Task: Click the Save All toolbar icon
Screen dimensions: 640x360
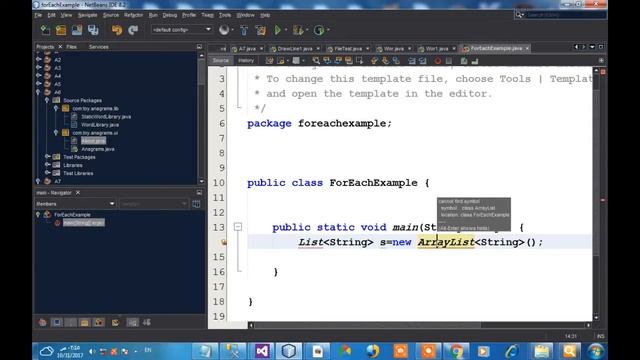Action: [x=93, y=30]
